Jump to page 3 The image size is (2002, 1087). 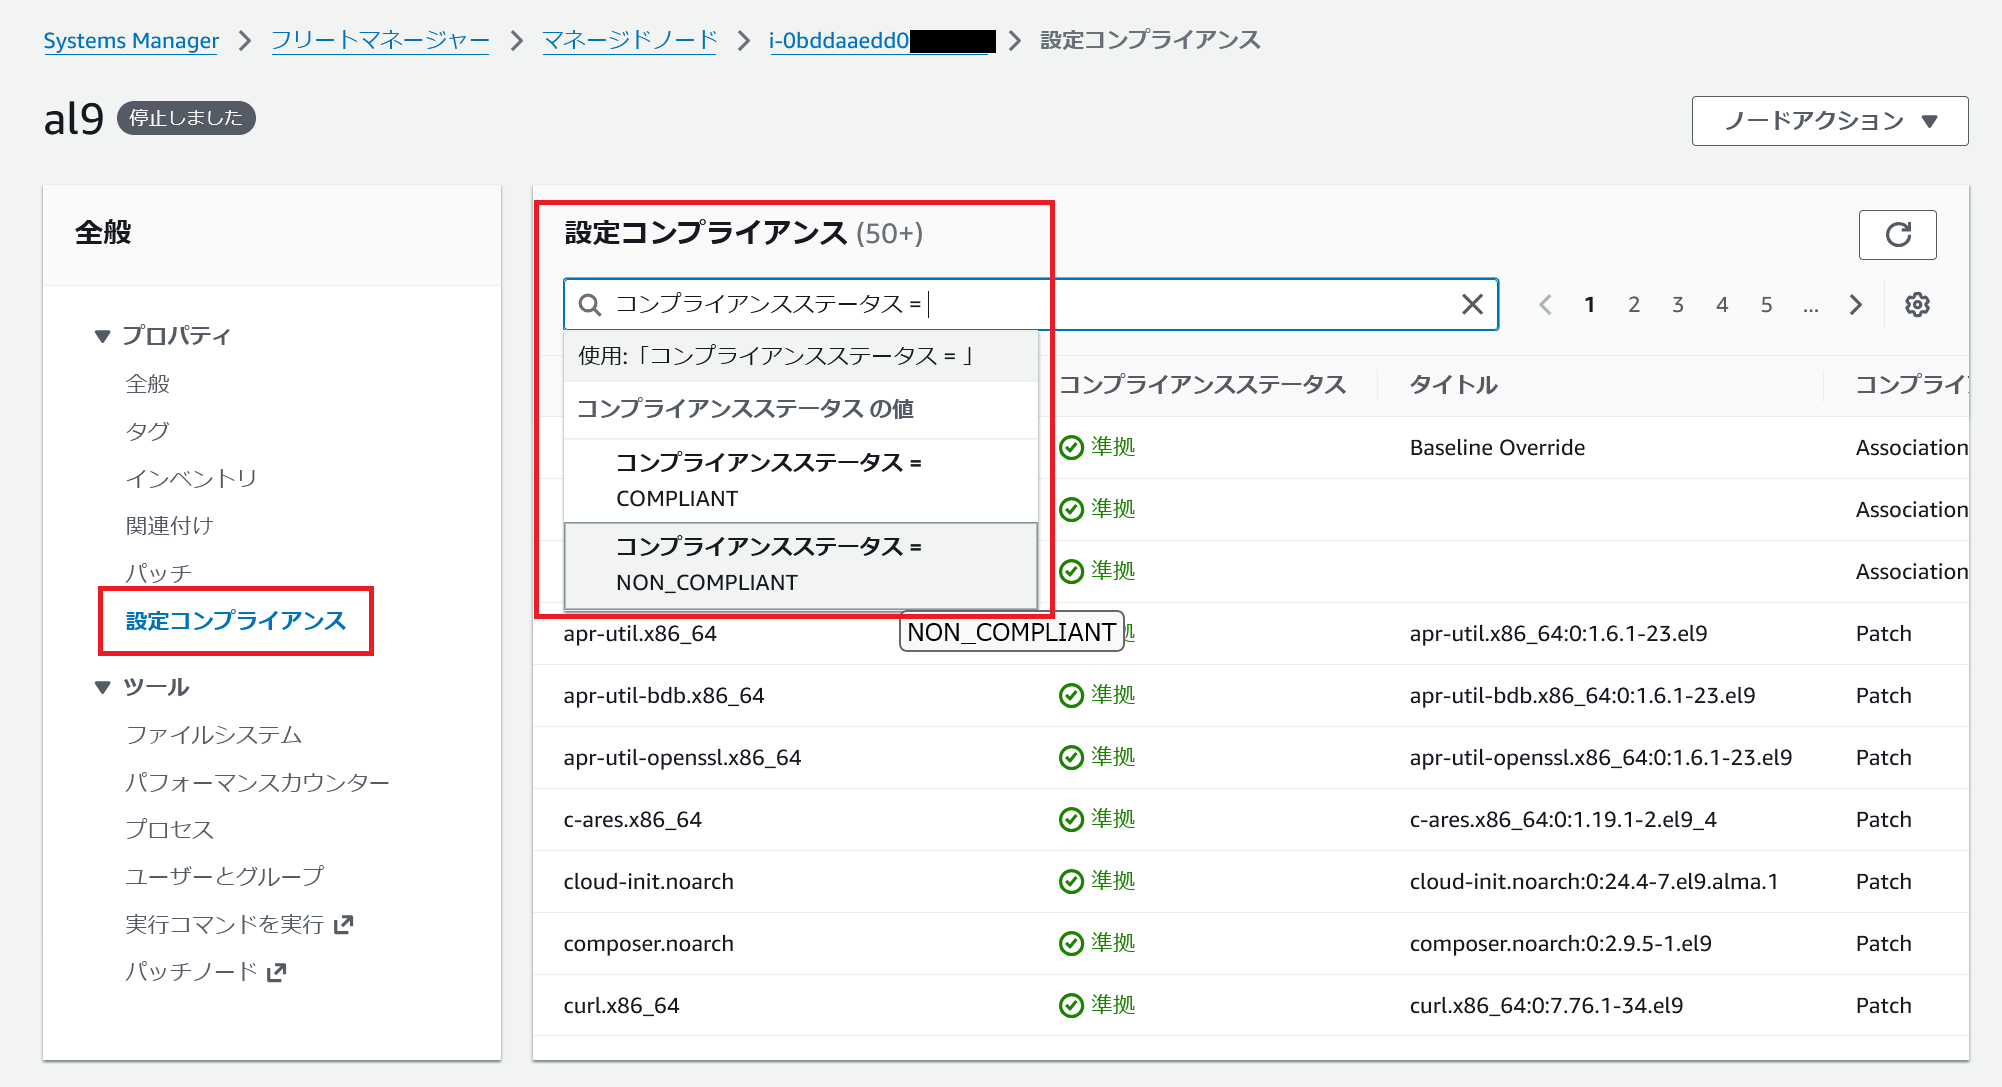coord(1677,305)
